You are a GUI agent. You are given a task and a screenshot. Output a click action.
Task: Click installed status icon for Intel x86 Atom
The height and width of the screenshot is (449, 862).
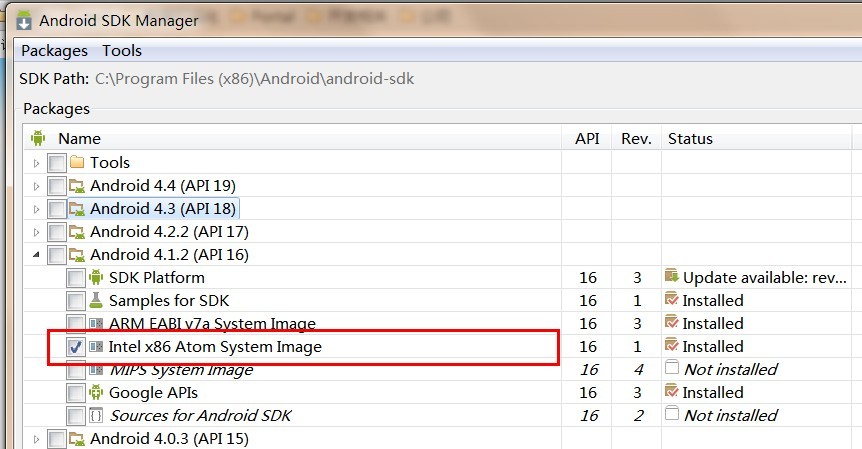point(672,346)
